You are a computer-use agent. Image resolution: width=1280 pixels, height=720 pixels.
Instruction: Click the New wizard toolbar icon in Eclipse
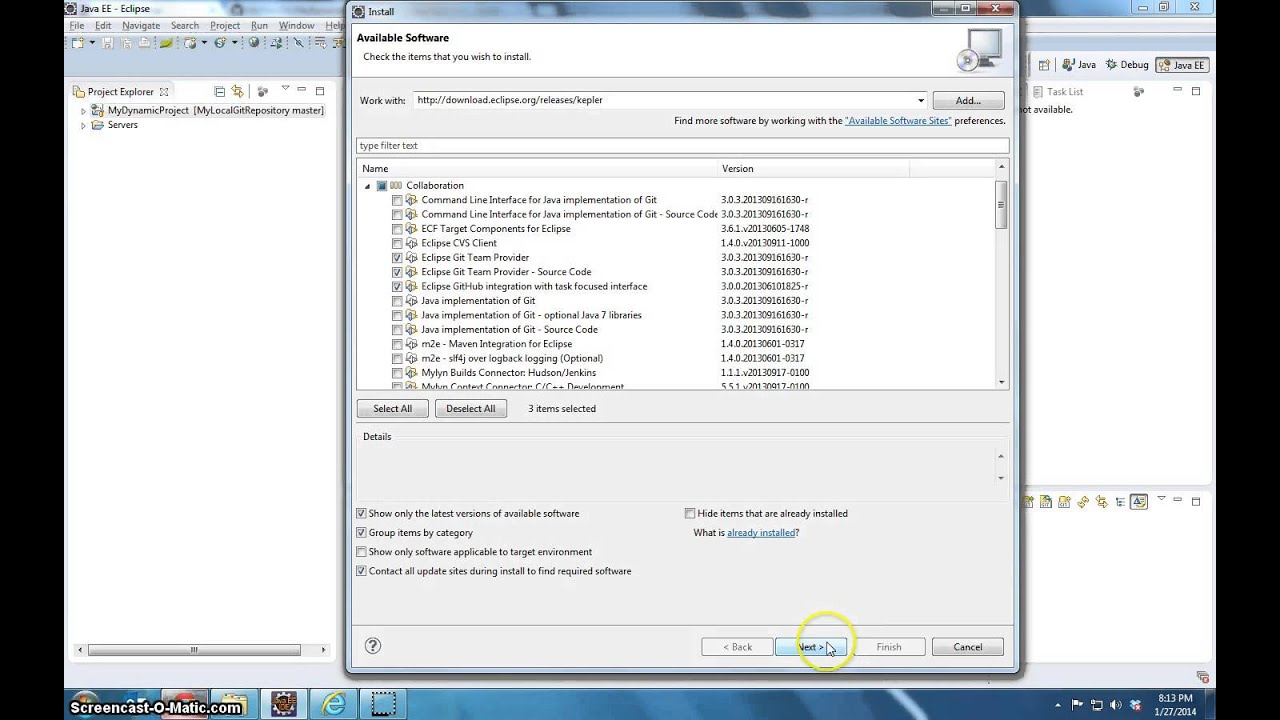[78, 43]
